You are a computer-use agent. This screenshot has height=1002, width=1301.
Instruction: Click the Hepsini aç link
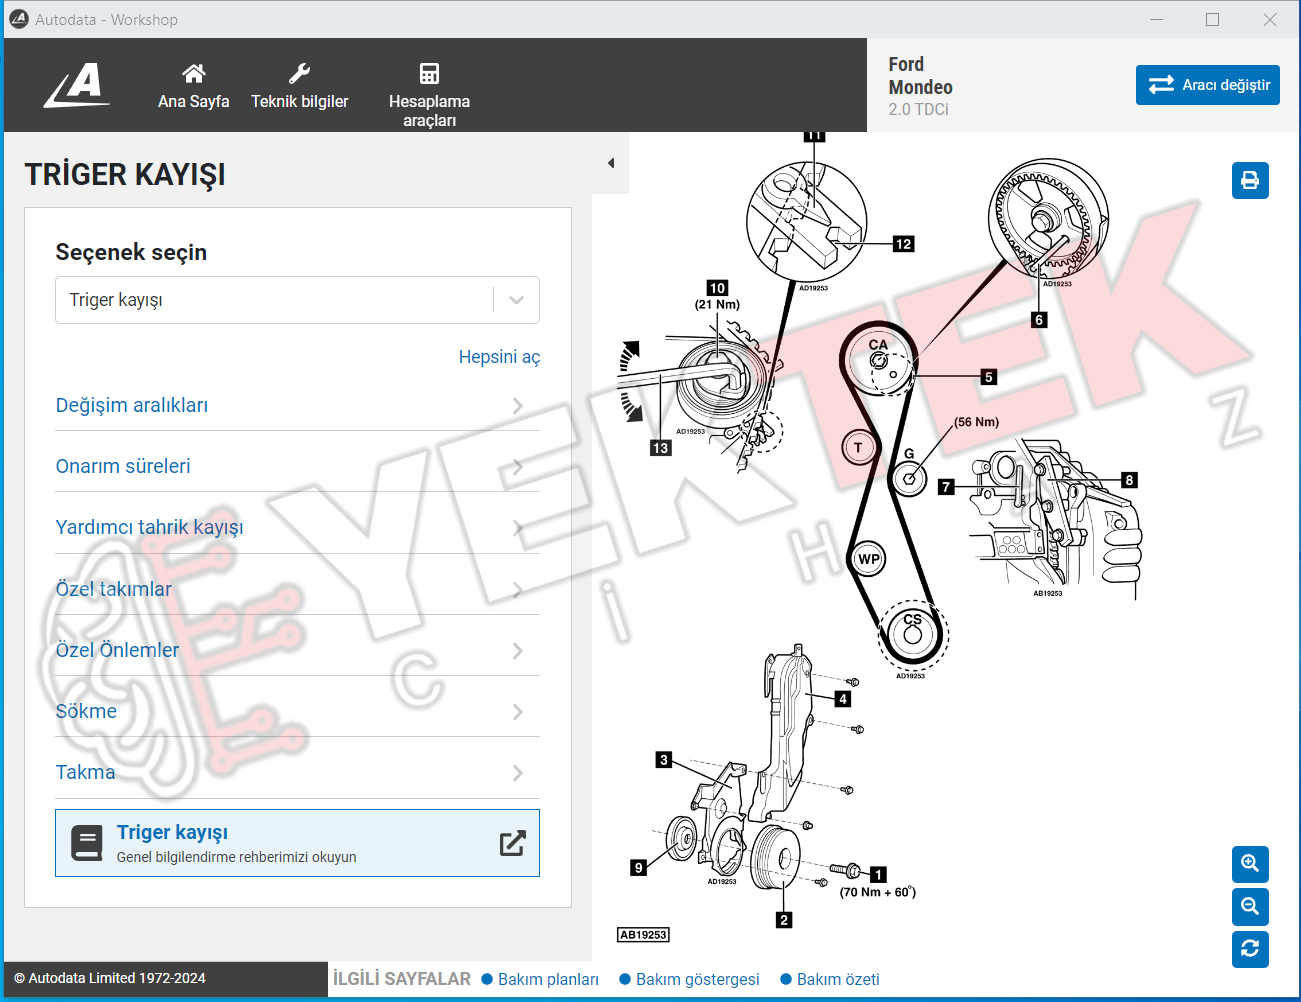tap(499, 357)
